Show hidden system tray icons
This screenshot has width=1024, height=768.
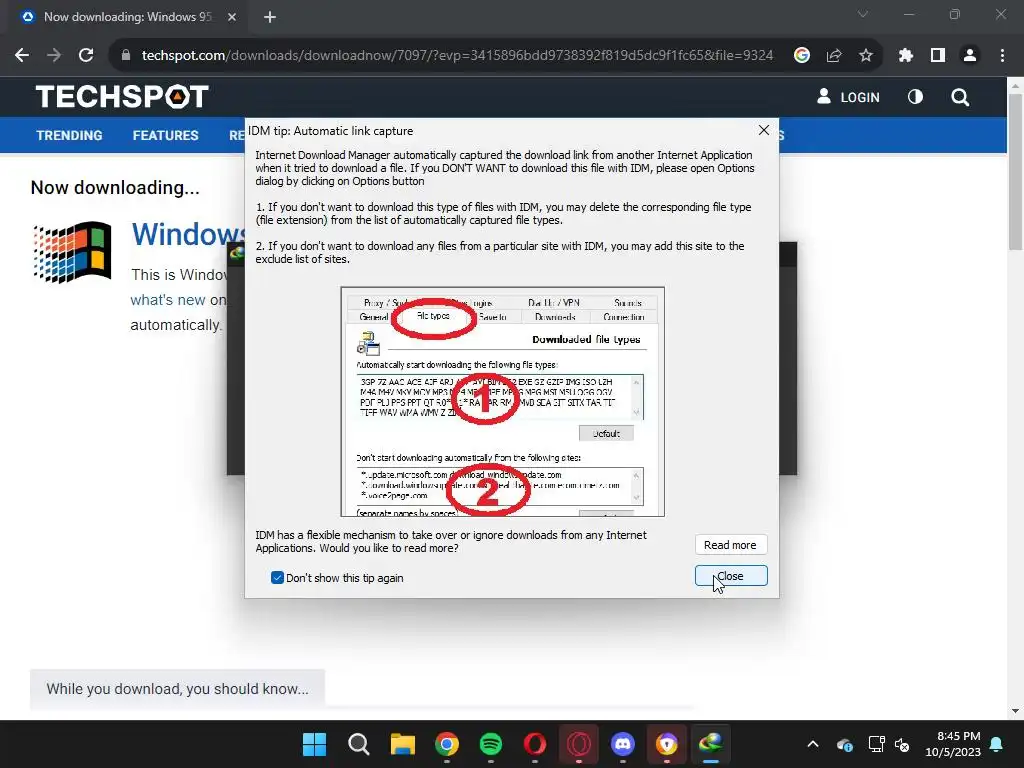point(813,744)
